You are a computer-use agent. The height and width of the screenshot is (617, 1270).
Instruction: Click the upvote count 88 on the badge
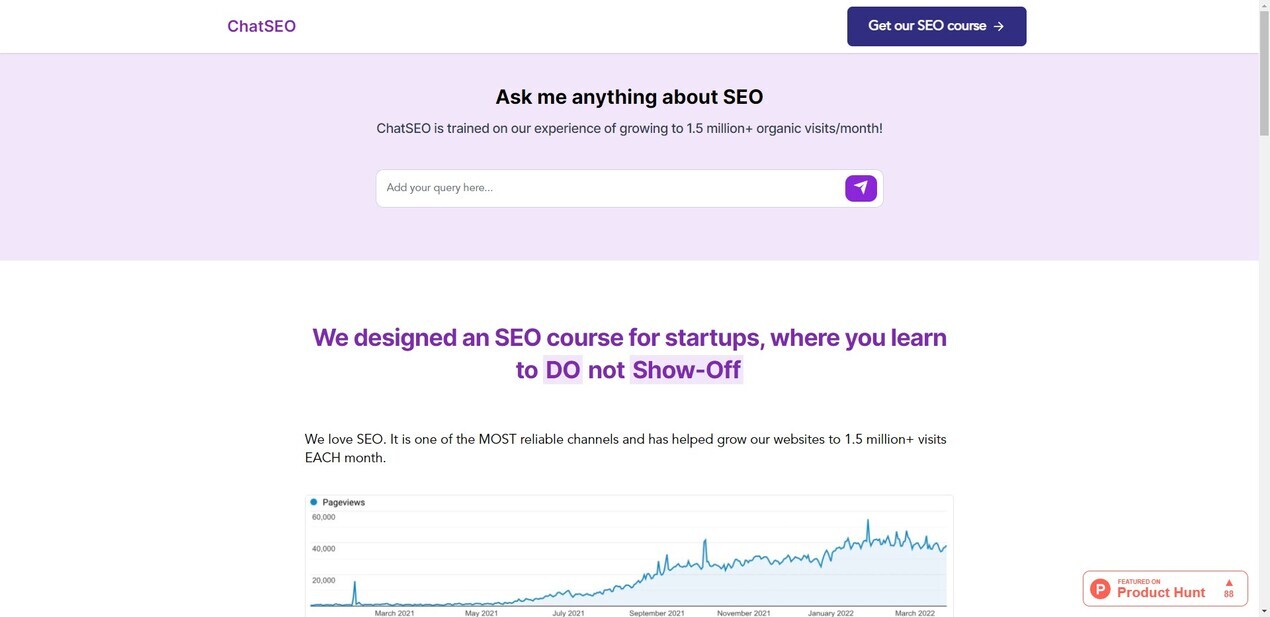(1229, 595)
